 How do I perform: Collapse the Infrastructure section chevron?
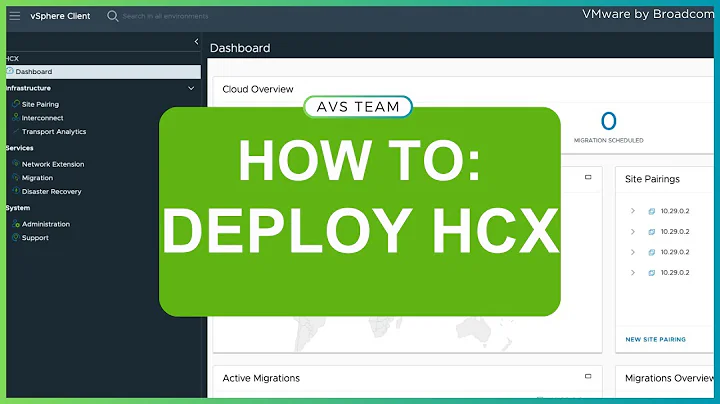[191, 88]
